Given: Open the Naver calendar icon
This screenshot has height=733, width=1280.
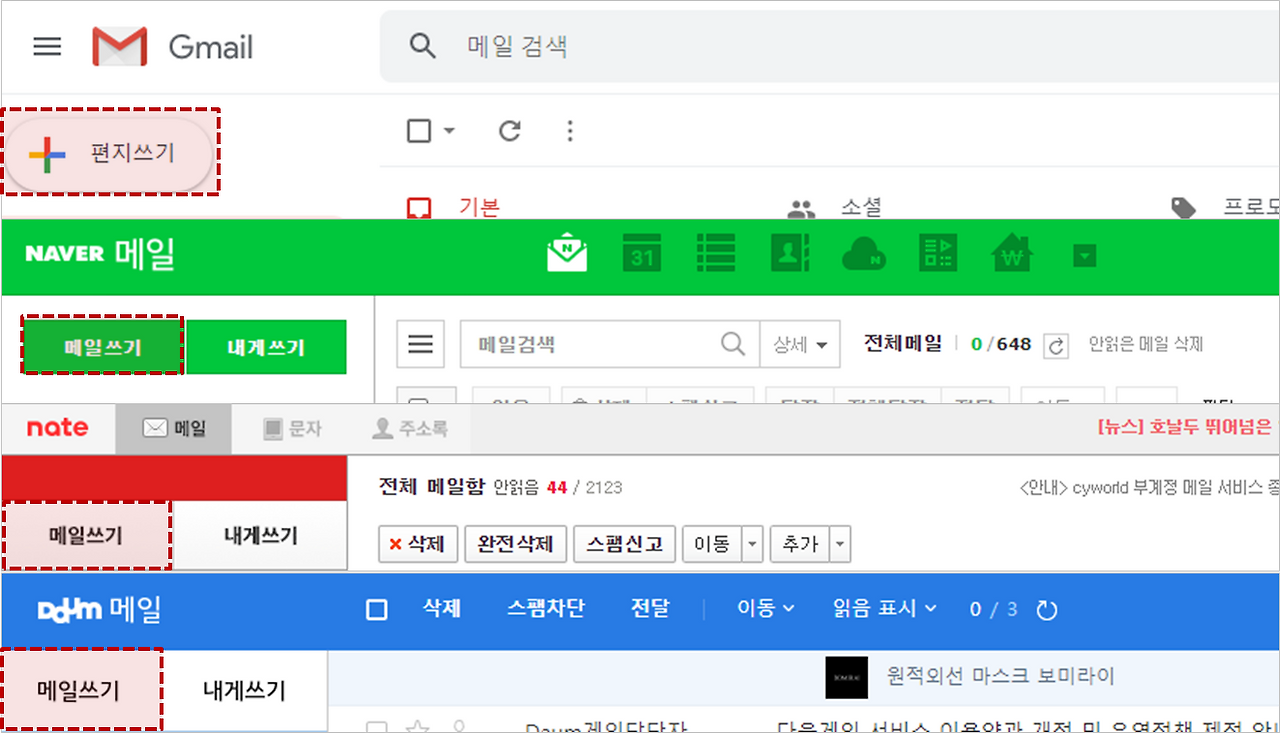Looking at the screenshot, I should (642, 254).
